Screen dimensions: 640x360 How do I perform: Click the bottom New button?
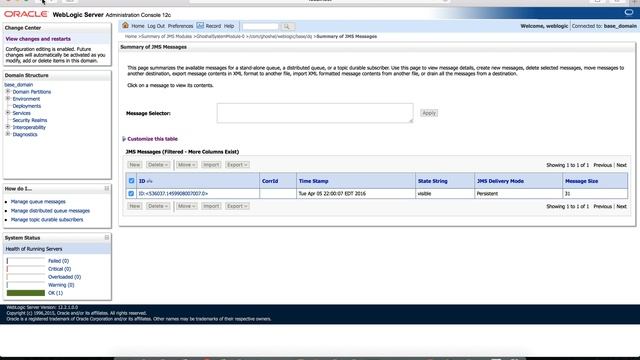click(x=135, y=206)
